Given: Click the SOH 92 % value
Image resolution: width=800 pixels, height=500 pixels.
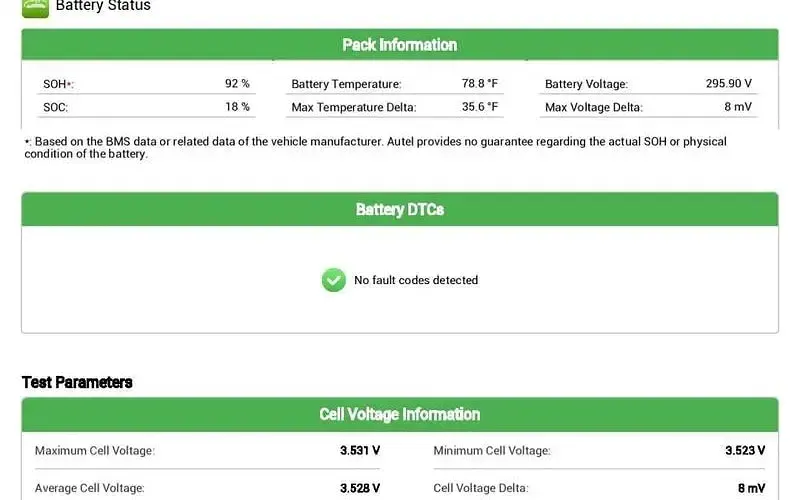Looking at the screenshot, I should click(x=237, y=84).
